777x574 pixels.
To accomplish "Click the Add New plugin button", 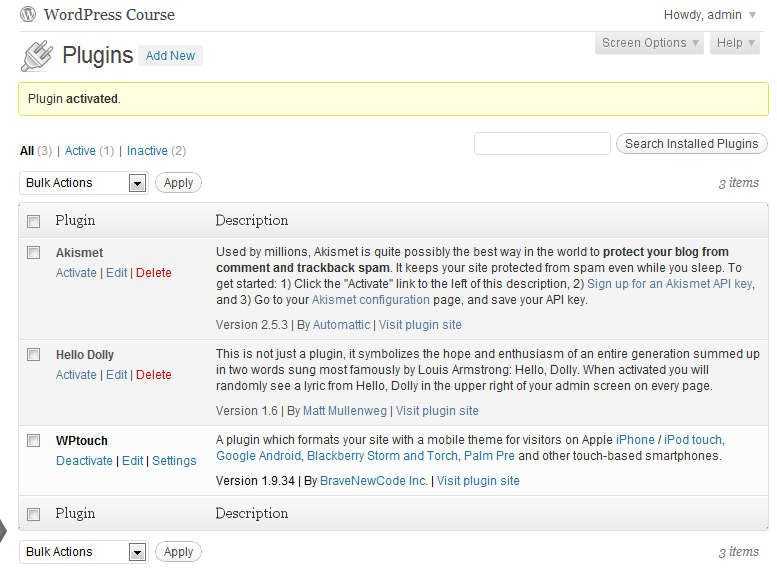I will pyautogui.click(x=170, y=56).
